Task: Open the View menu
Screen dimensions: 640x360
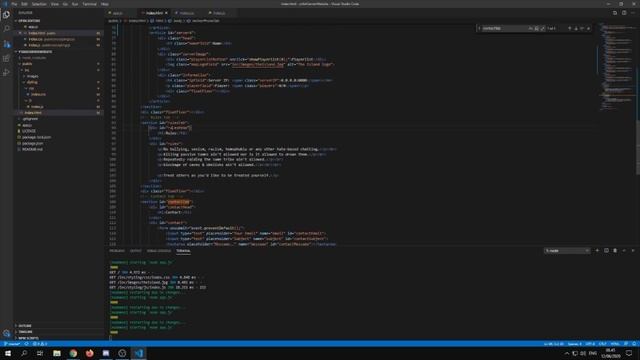Action: [x=54, y=4]
